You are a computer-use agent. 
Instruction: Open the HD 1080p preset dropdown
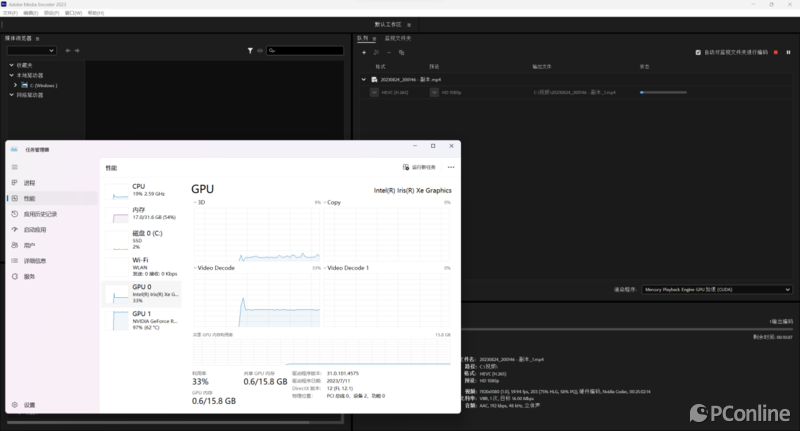434,92
